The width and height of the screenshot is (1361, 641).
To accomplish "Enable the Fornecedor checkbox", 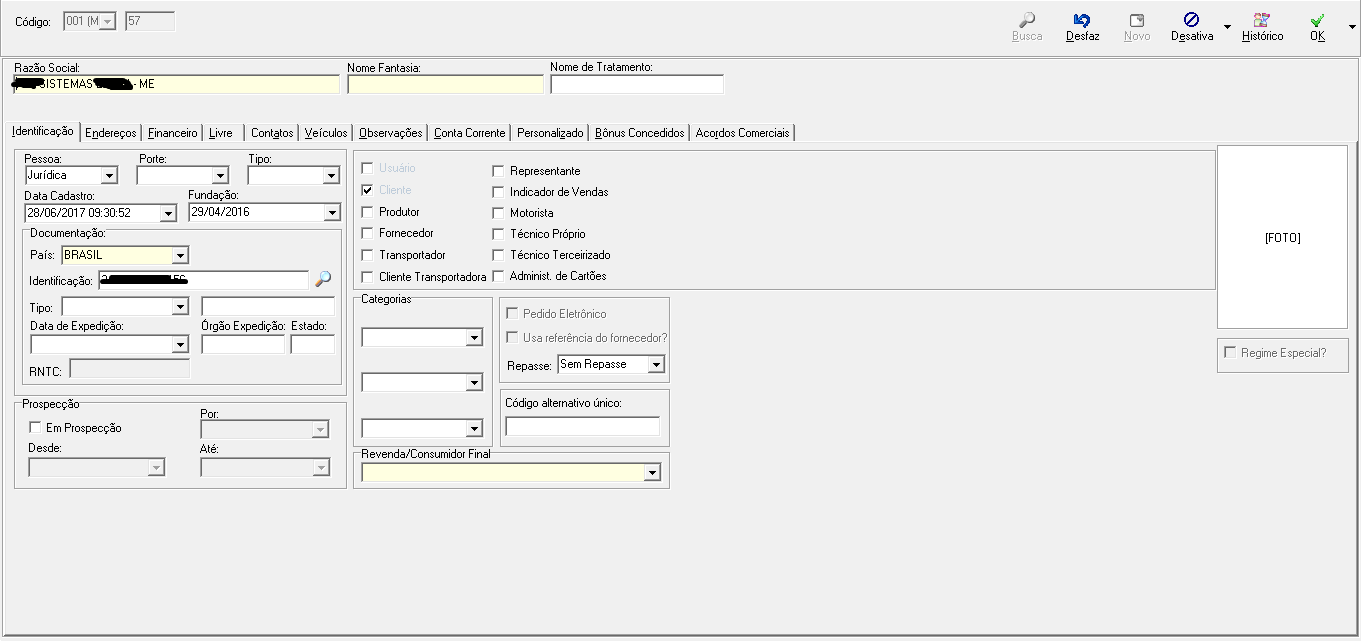I will point(369,233).
